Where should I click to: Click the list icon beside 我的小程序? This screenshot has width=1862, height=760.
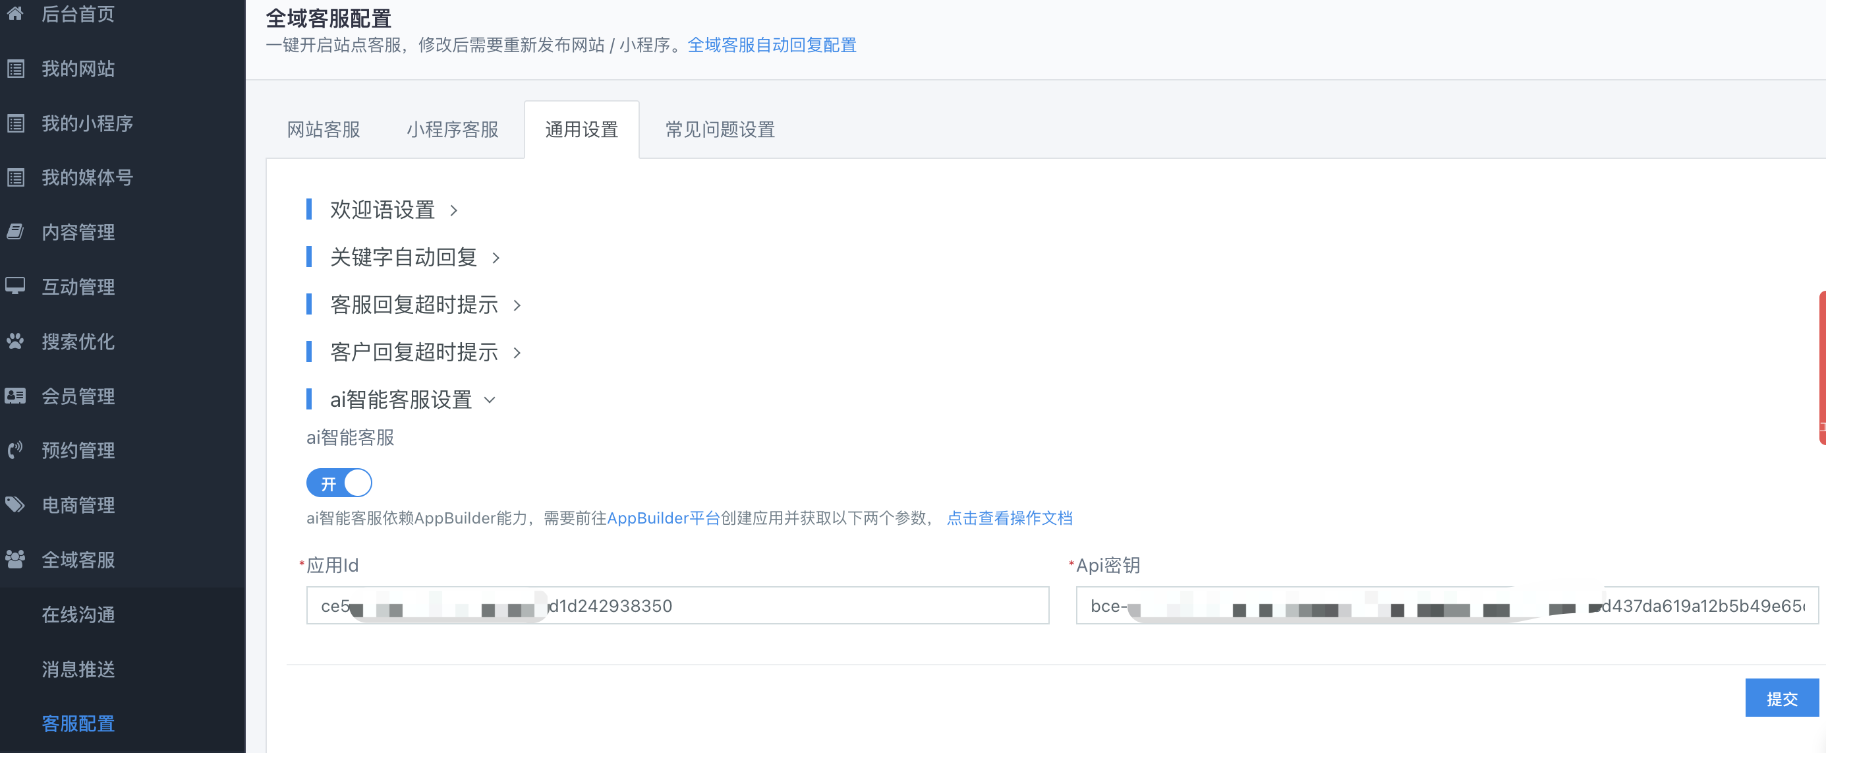[15, 124]
